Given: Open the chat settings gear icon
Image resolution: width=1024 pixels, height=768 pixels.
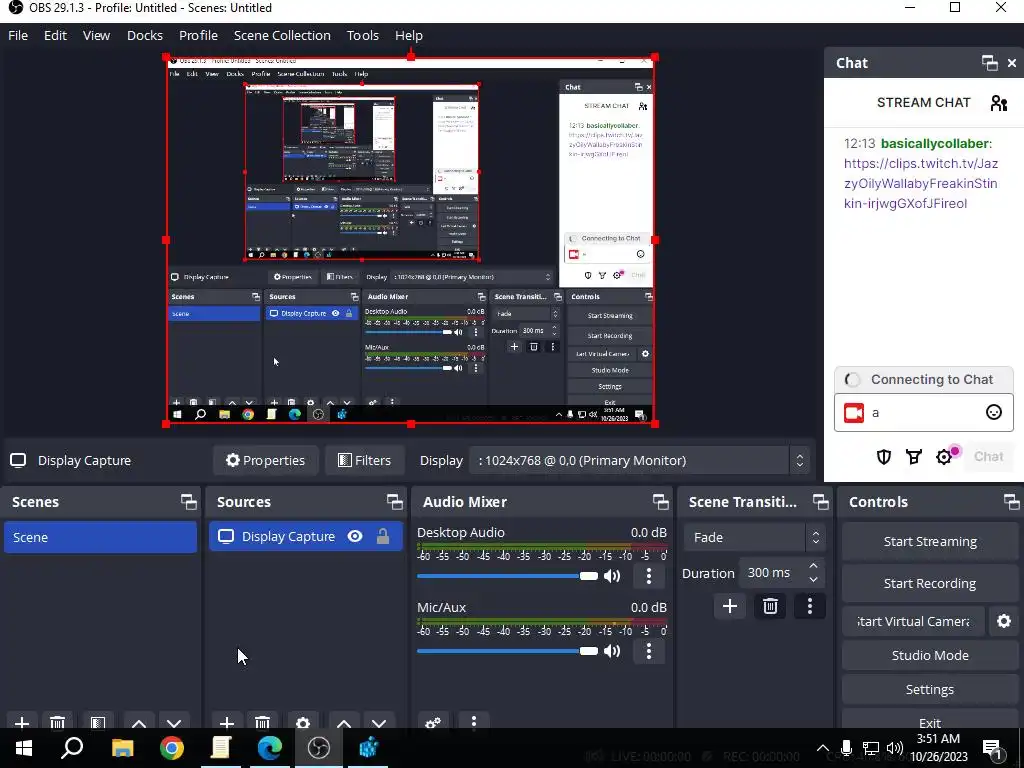Looking at the screenshot, I should point(944,456).
